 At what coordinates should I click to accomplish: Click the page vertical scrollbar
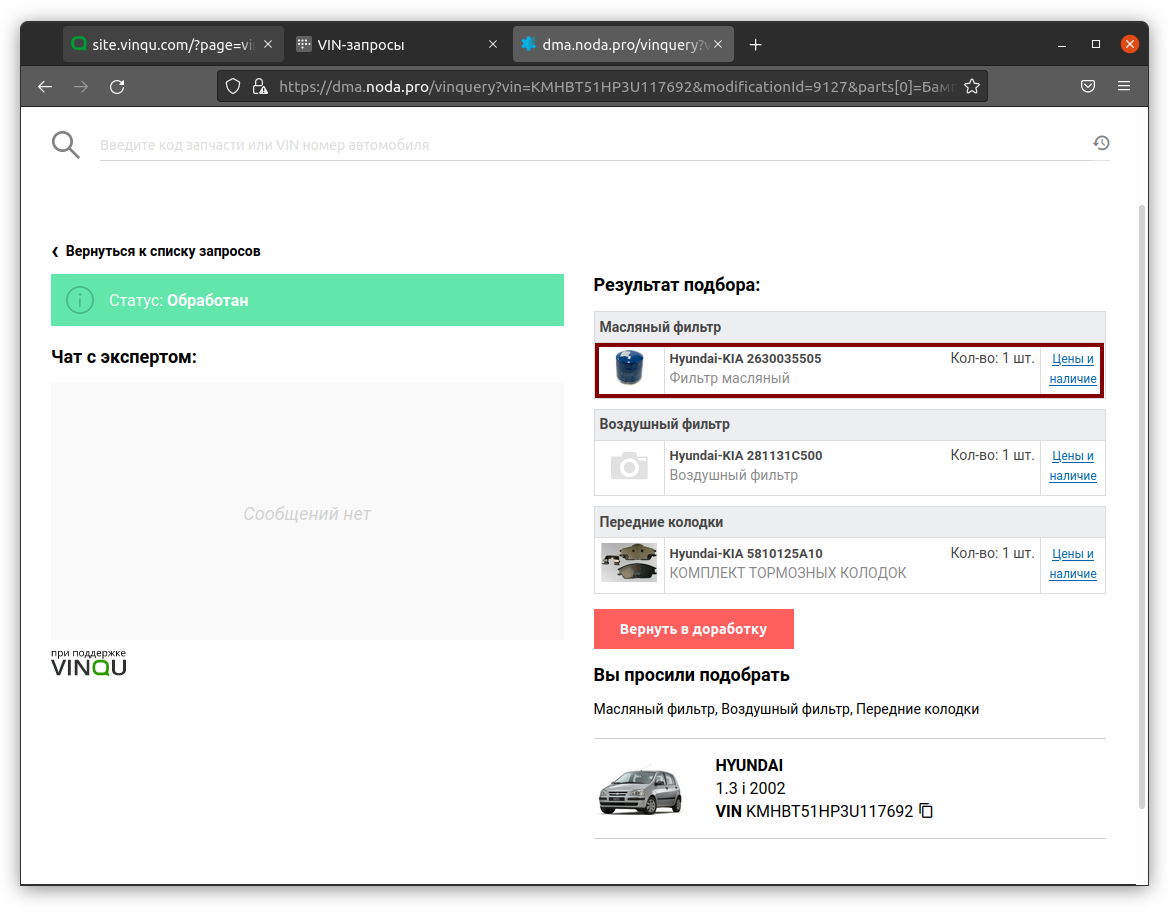point(1141,506)
